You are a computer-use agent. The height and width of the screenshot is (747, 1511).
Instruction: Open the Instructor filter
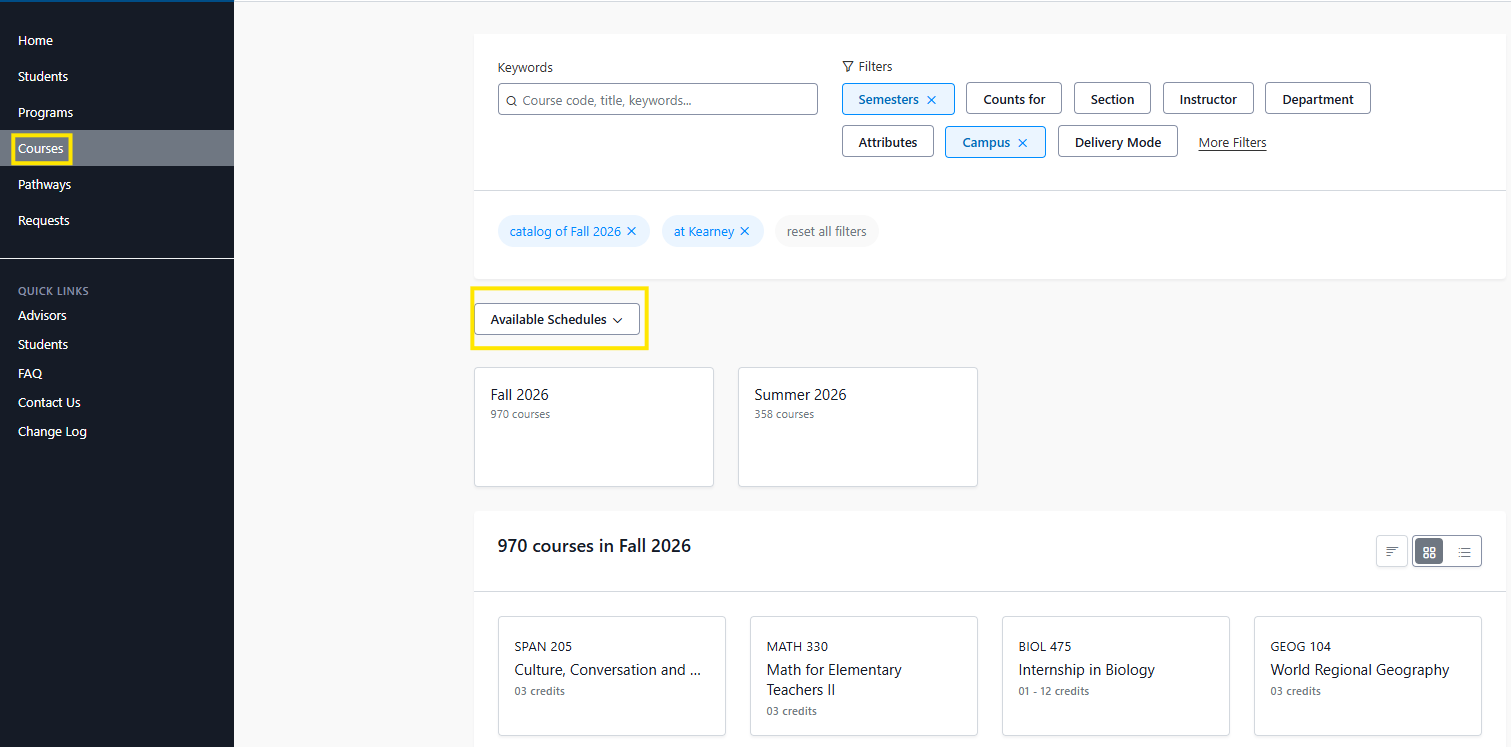pyautogui.click(x=1208, y=99)
